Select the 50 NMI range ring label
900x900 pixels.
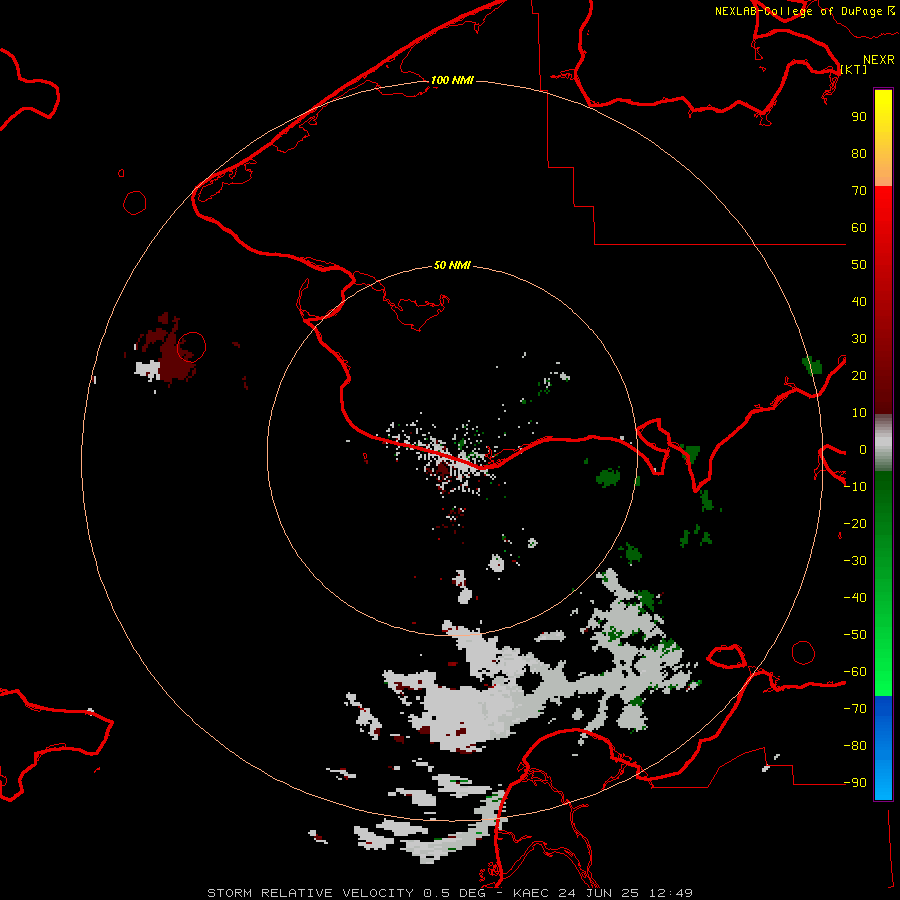point(452,265)
